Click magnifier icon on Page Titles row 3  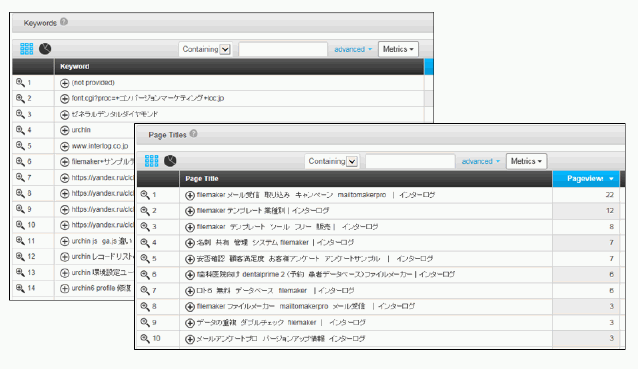[x=145, y=227]
